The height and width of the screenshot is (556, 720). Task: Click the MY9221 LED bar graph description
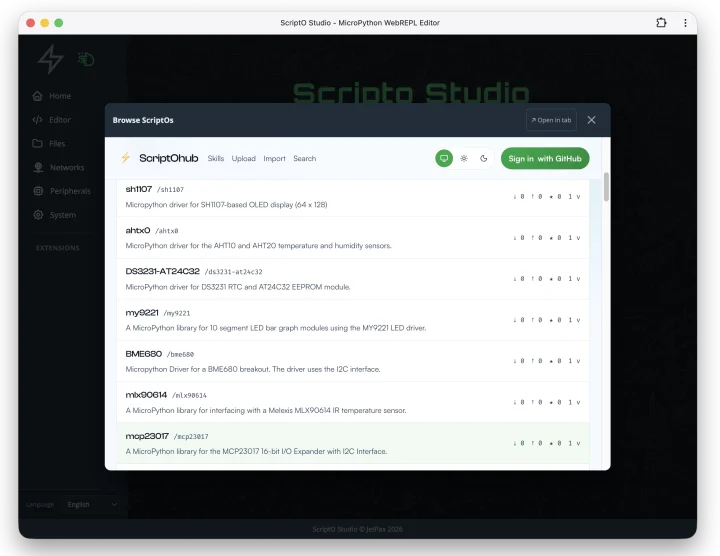276,328
